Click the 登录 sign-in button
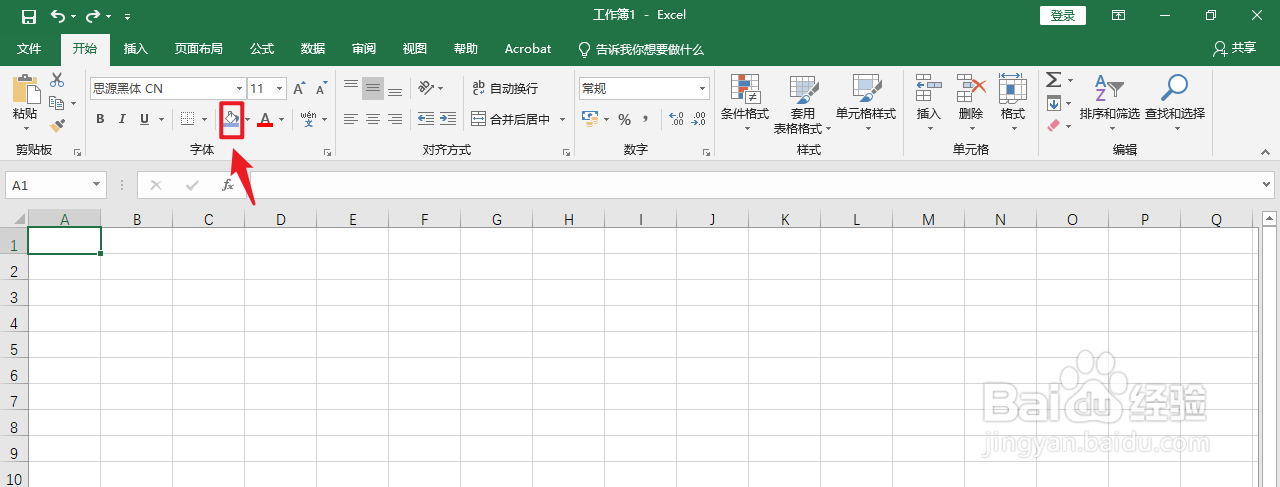Viewport: 1280px width, 487px height. 1063,16
